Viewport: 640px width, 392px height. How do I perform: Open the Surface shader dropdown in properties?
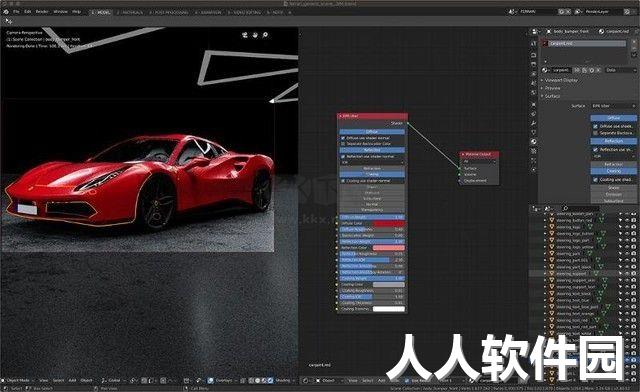tap(613, 106)
